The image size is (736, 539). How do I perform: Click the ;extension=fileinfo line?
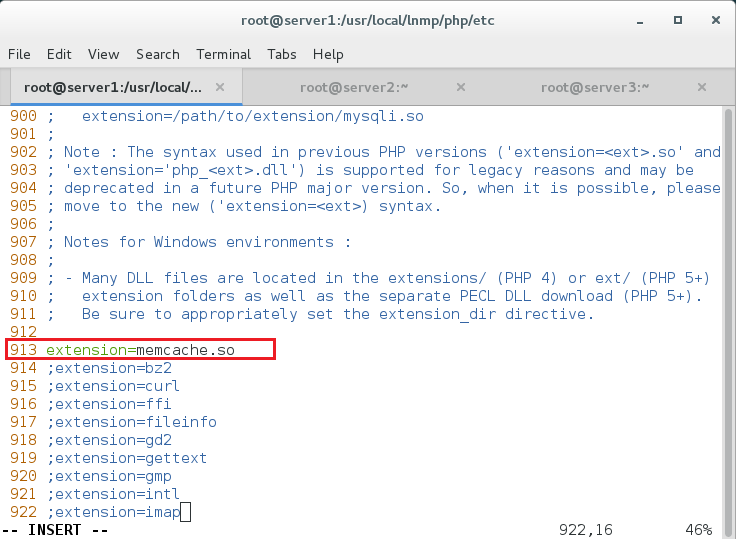pyautogui.click(x=131, y=422)
